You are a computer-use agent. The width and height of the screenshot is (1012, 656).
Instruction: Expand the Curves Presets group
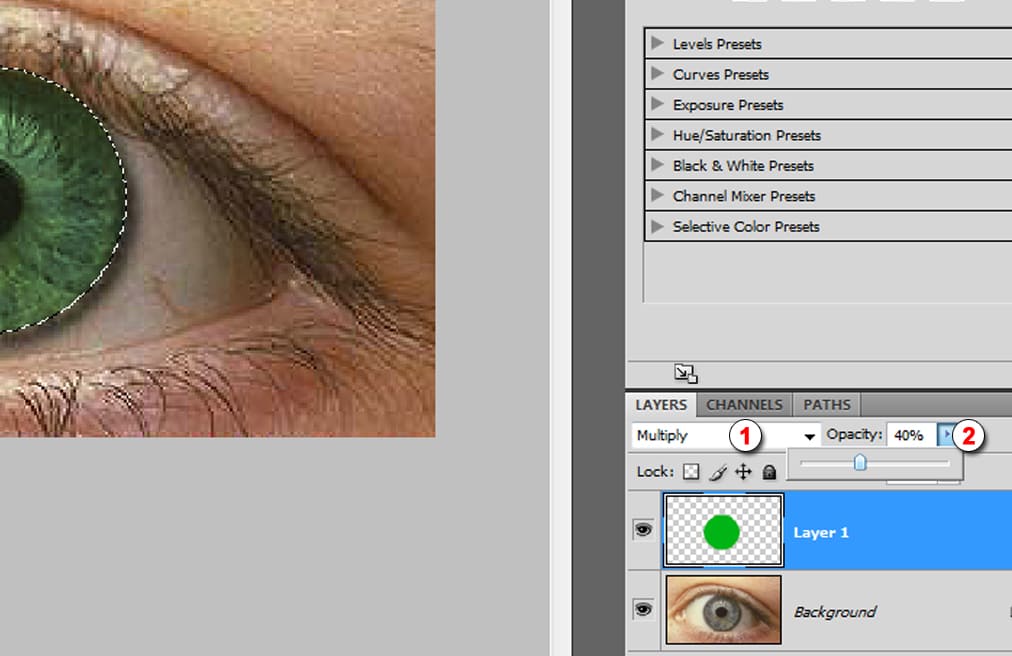[657, 74]
